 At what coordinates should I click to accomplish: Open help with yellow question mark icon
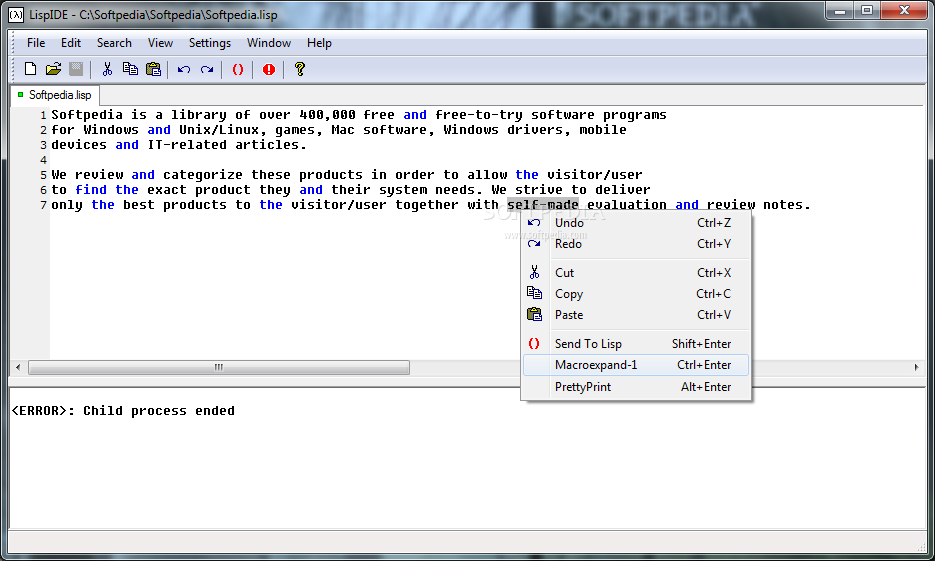point(299,69)
